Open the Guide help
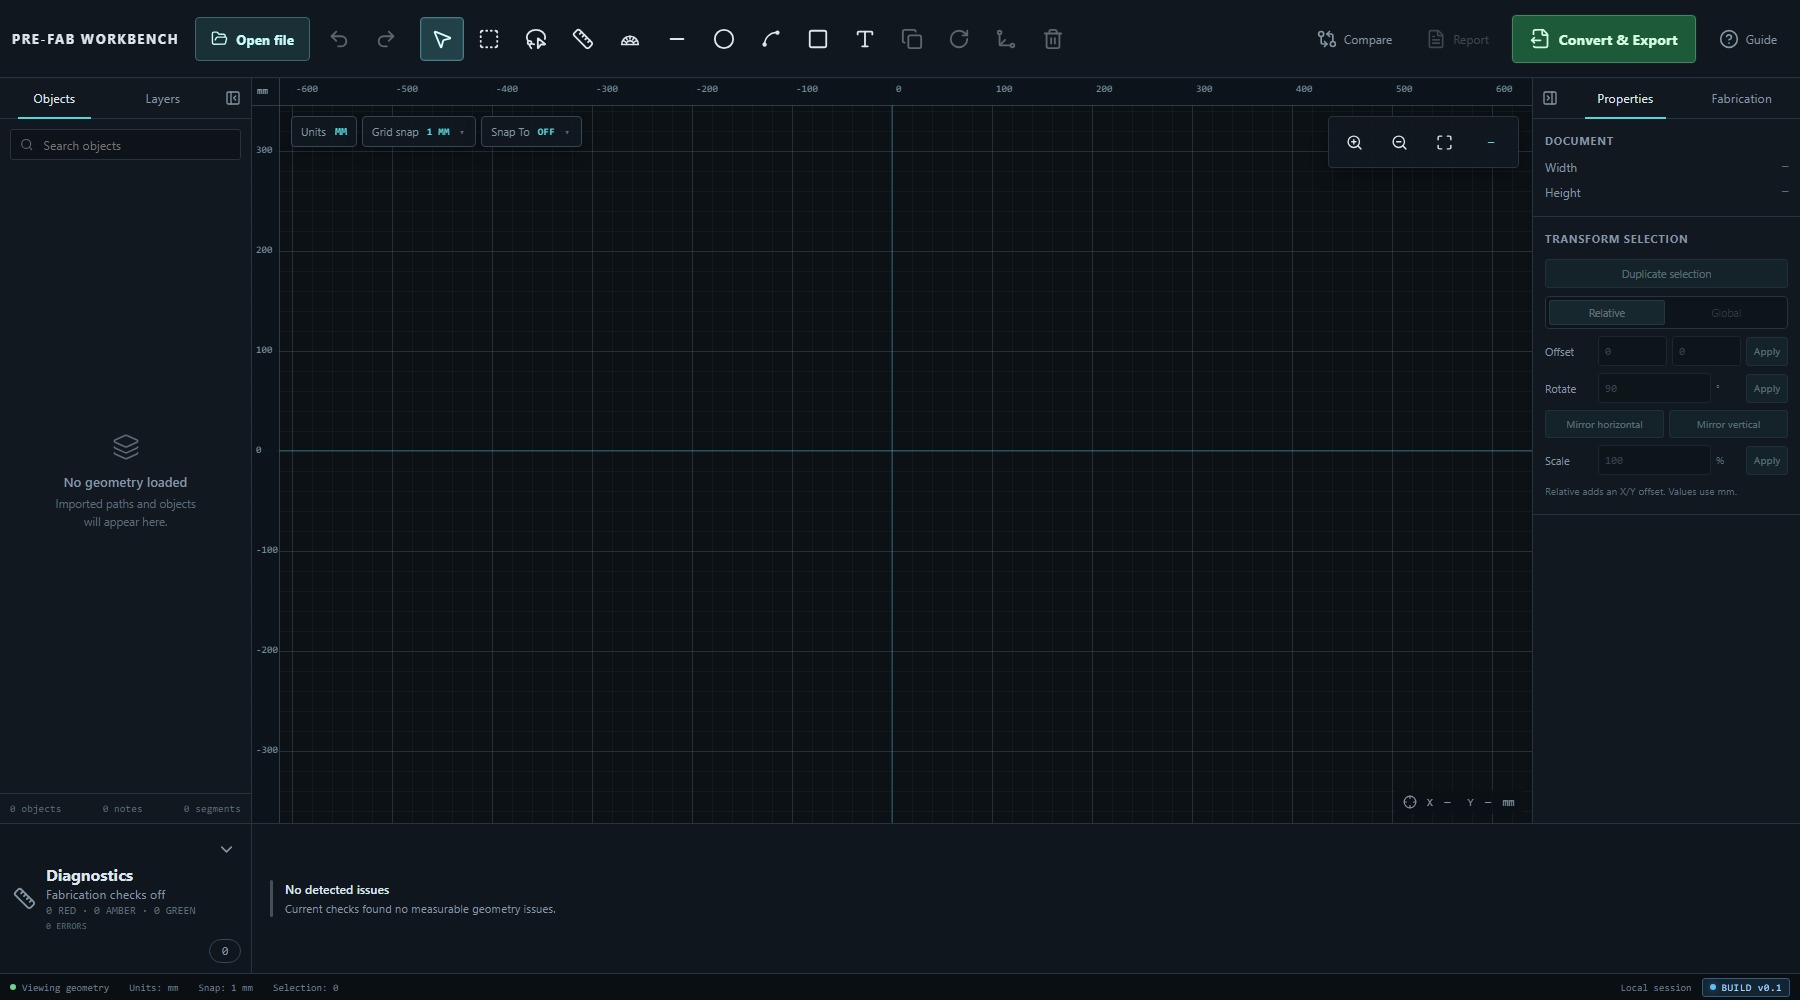This screenshot has width=1800, height=1000. pyautogui.click(x=1748, y=39)
